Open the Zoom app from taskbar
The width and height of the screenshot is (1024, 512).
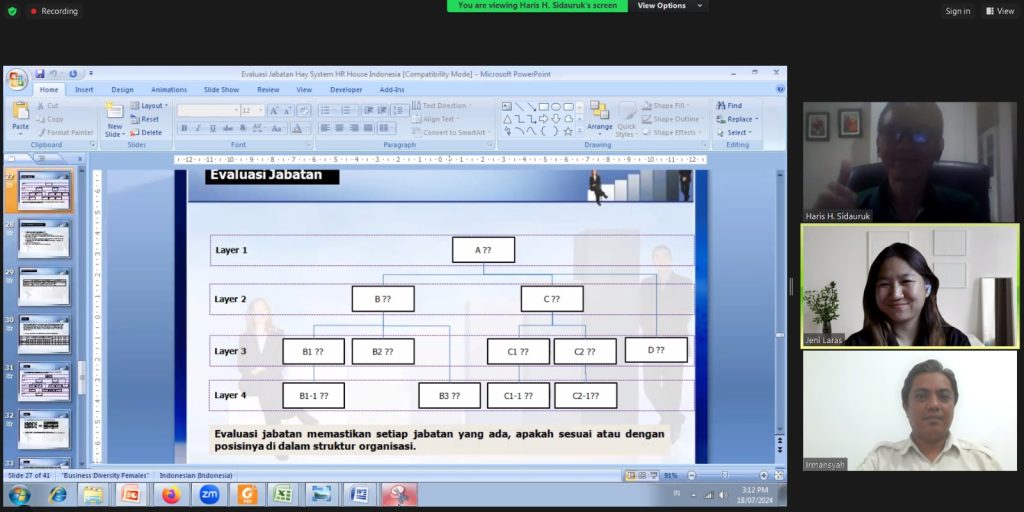point(209,494)
